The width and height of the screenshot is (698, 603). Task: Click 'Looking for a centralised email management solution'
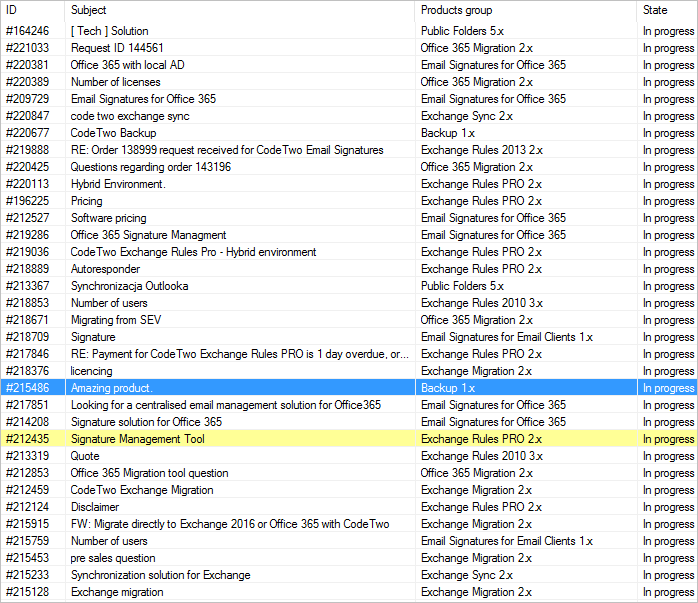pos(226,405)
